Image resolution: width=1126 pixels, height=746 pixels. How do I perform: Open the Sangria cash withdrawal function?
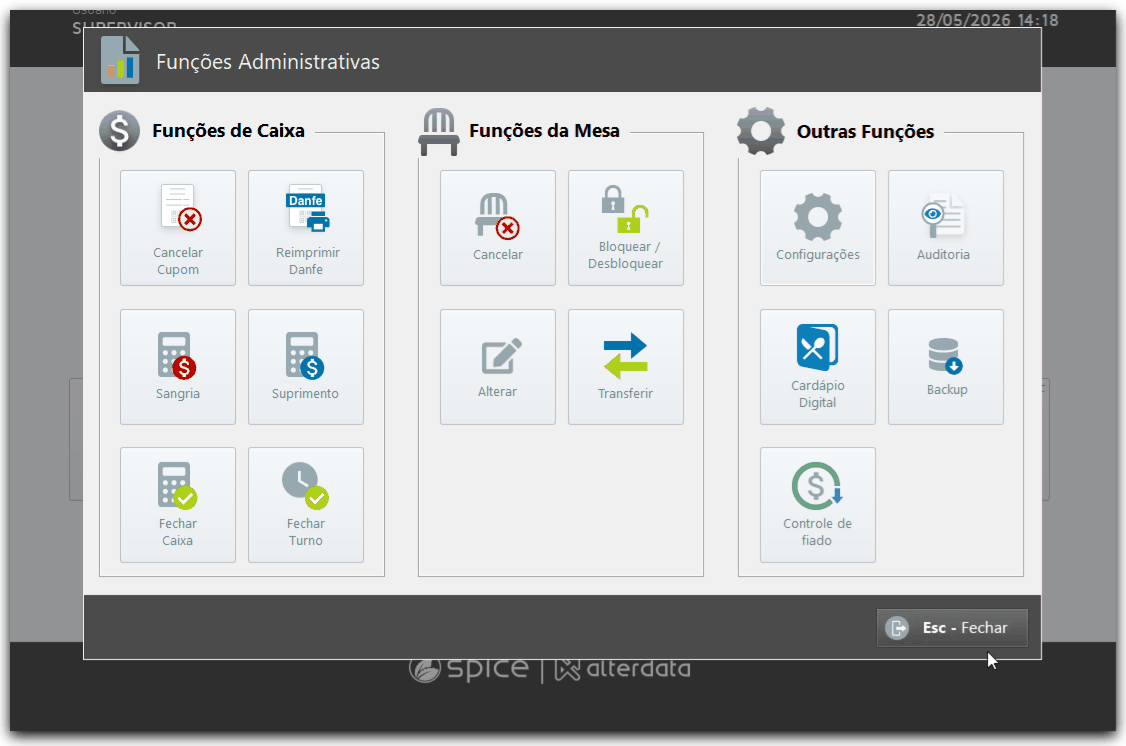click(x=177, y=367)
